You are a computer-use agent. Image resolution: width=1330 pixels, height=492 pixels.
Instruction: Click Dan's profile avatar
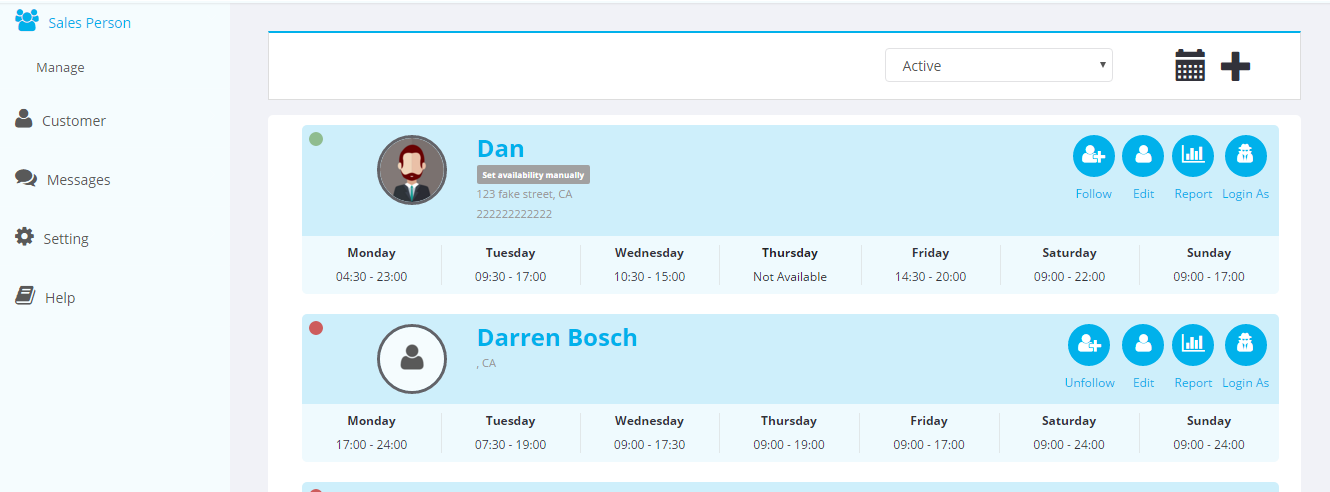(412, 170)
